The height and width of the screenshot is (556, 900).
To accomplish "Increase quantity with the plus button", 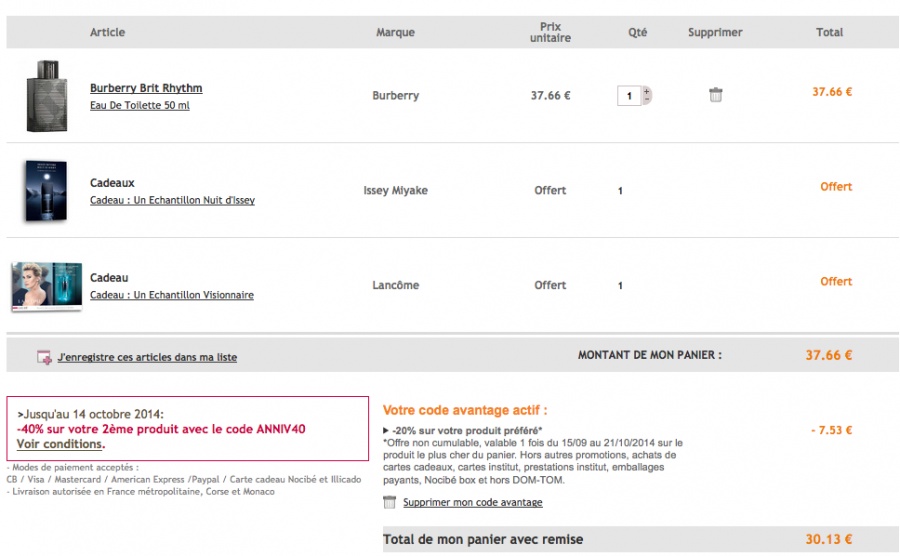I will point(647,91).
